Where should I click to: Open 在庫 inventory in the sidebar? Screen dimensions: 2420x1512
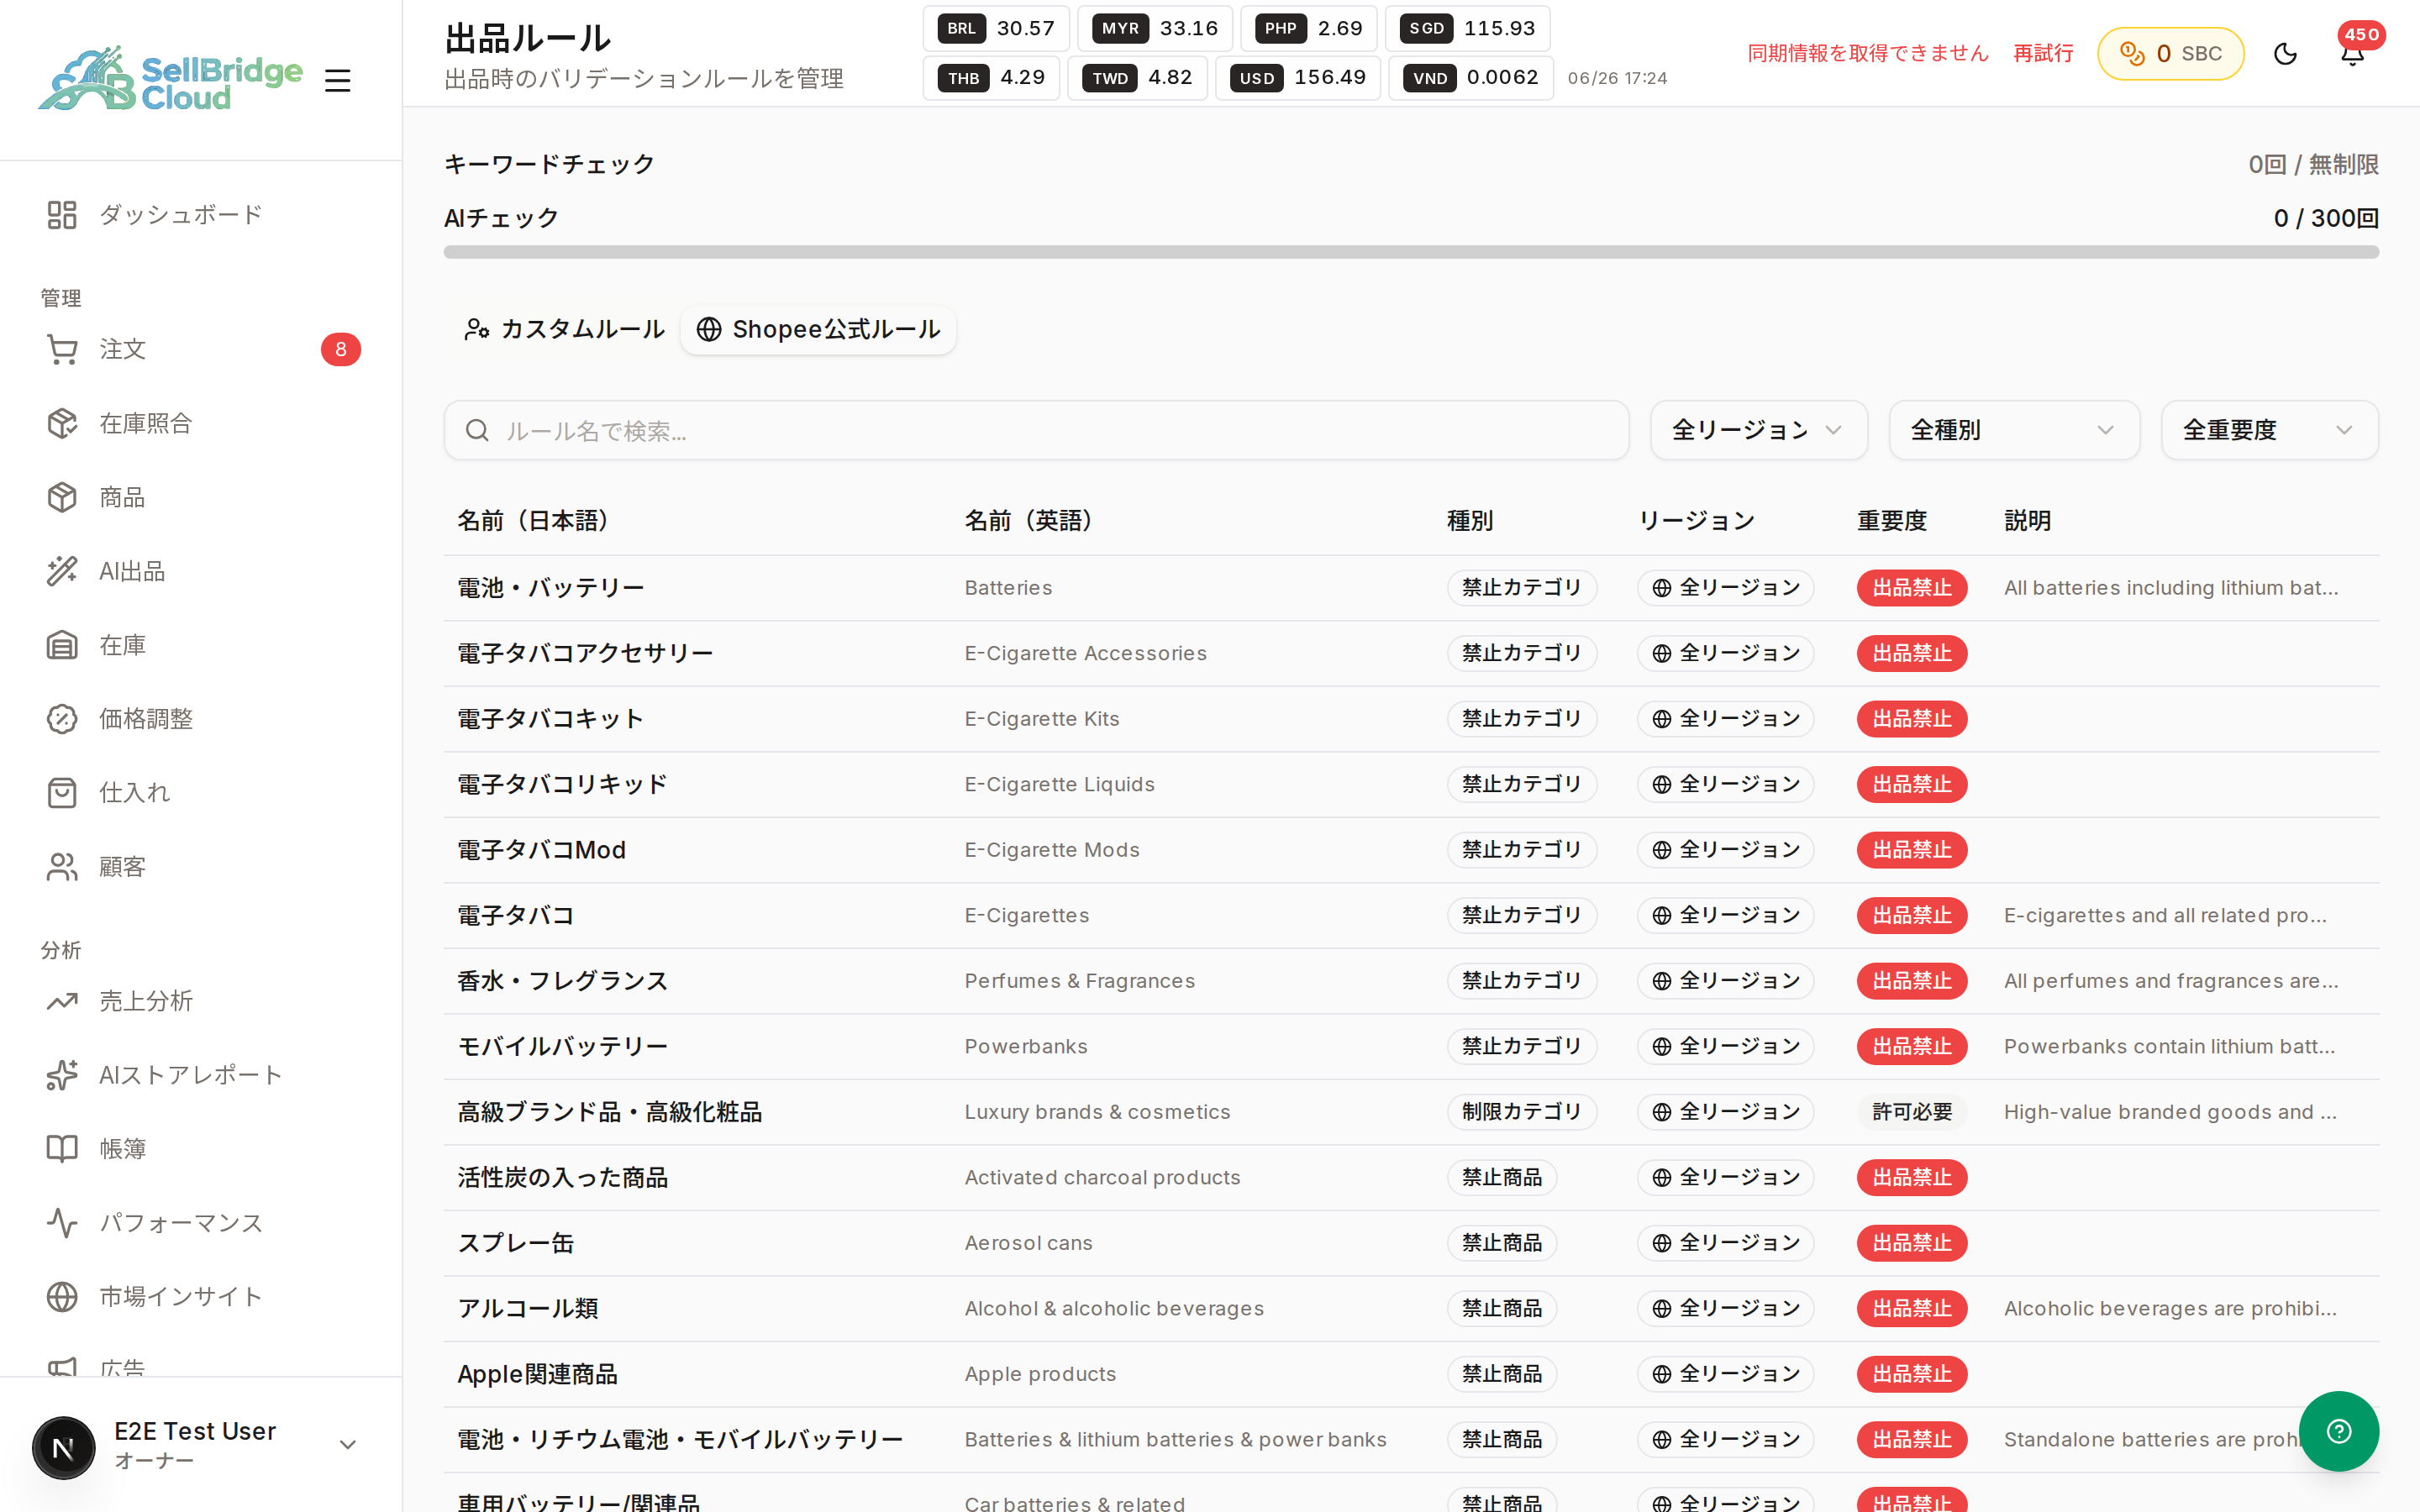201,645
